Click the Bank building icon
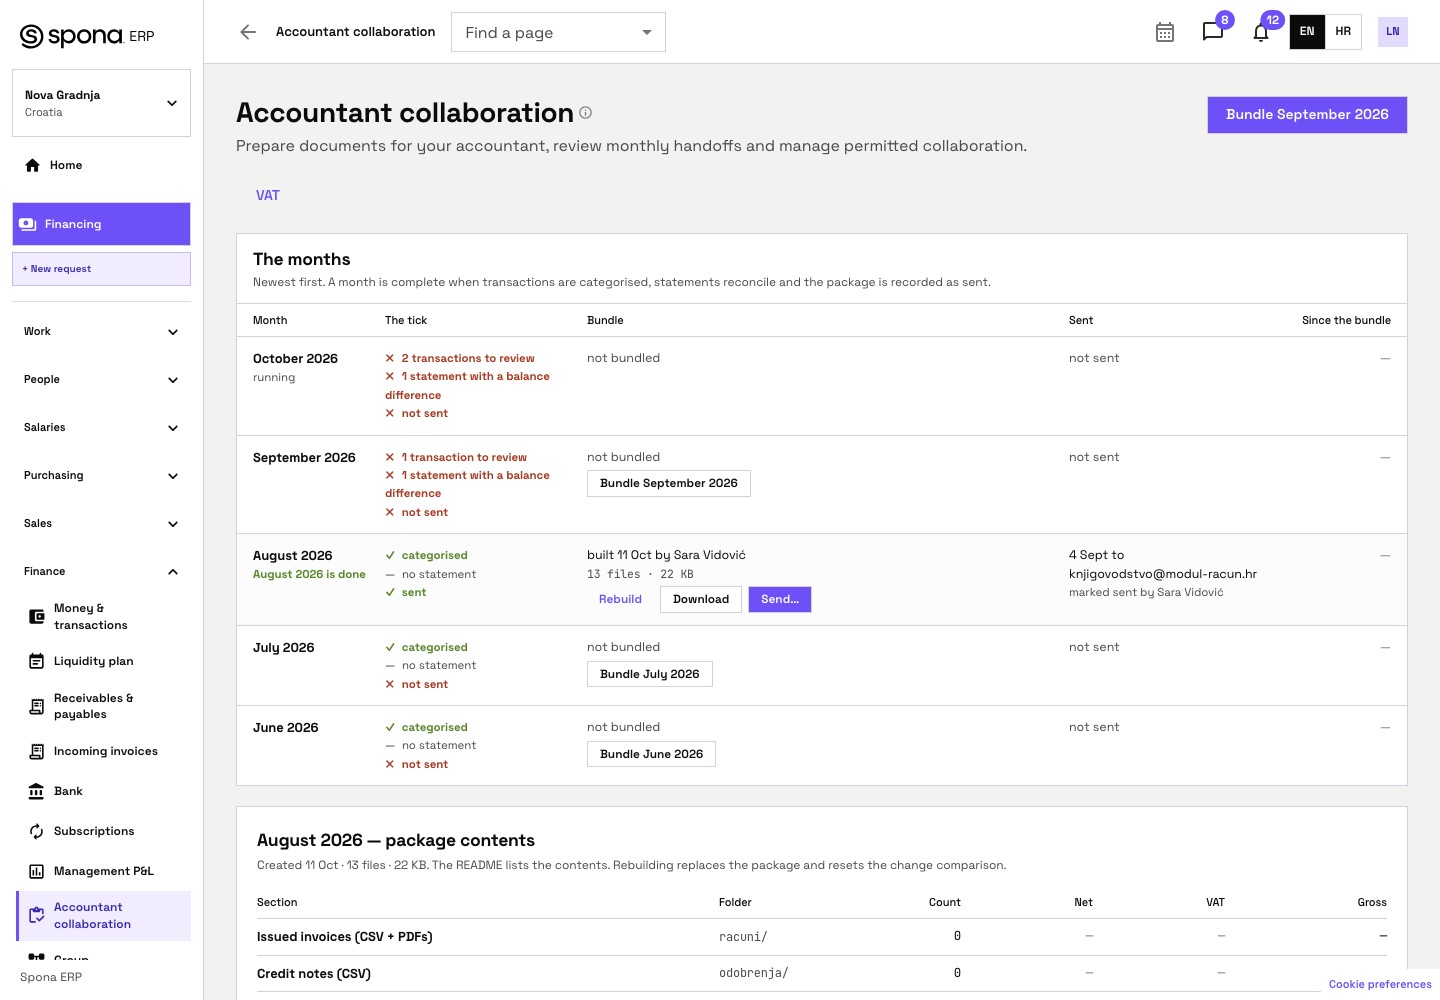The width and height of the screenshot is (1440, 1000). [x=36, y=791]
